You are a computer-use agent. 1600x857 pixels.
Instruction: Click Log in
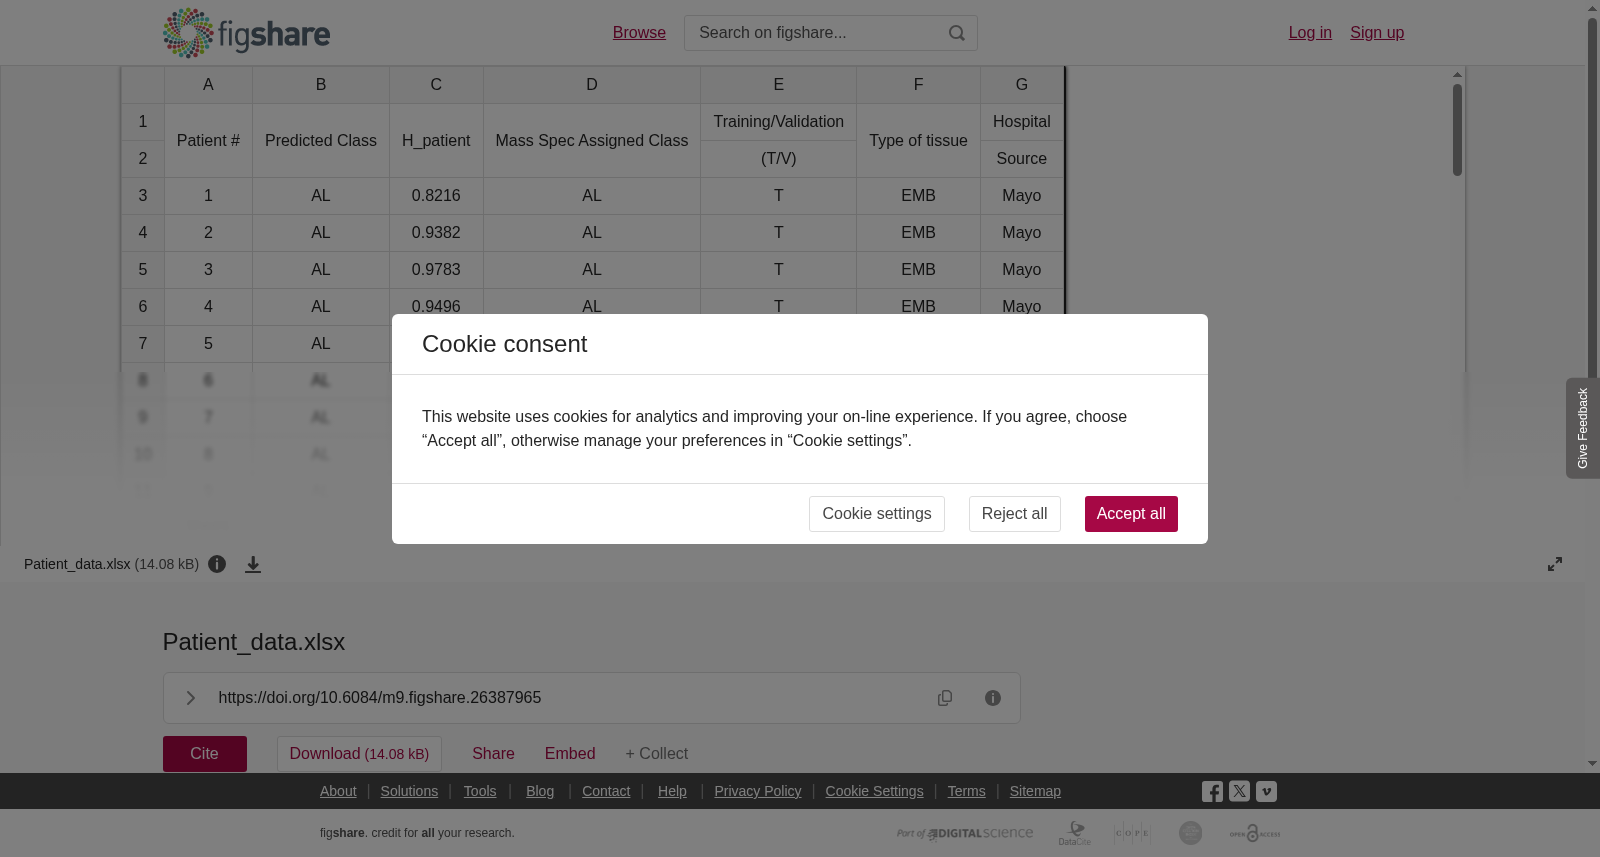tap(1310, 33)
